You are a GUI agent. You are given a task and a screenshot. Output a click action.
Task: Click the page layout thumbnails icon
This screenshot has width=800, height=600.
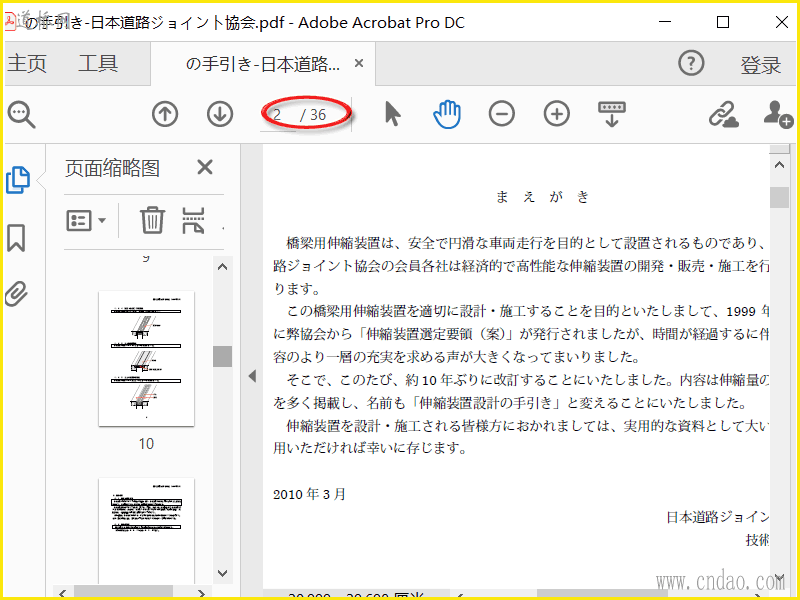click(193, 220)
